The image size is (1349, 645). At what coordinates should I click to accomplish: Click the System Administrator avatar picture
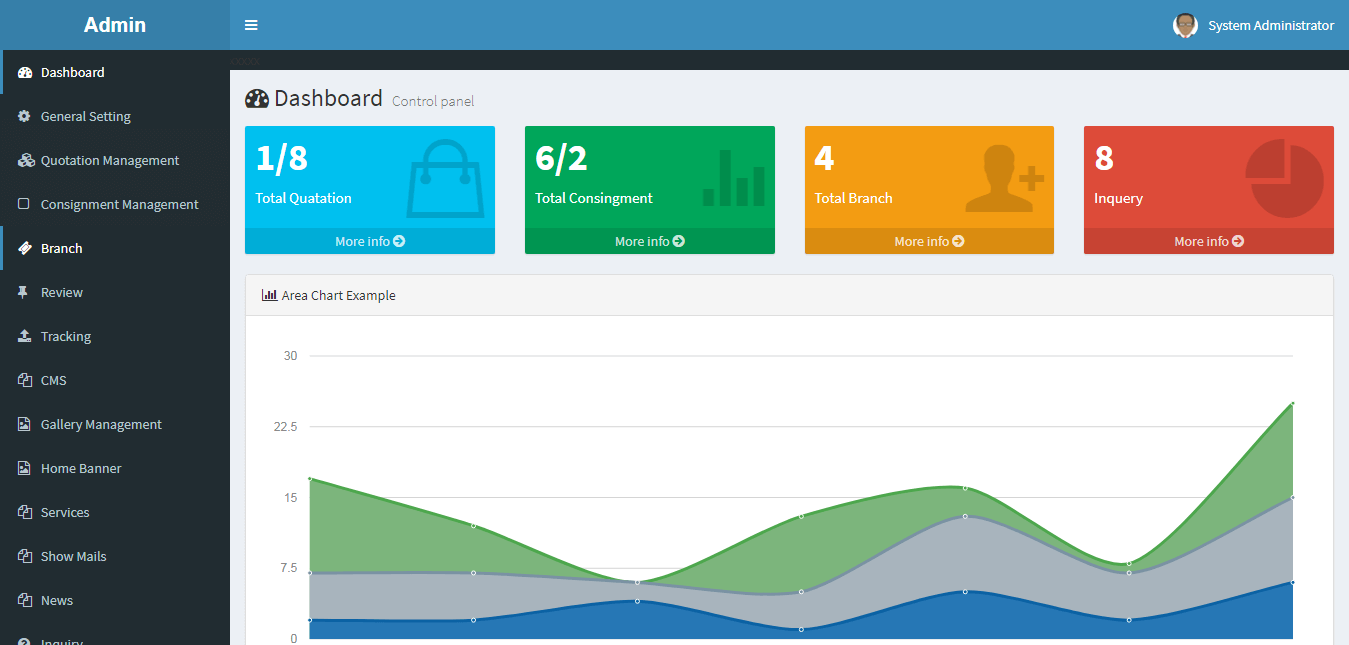1185,25
